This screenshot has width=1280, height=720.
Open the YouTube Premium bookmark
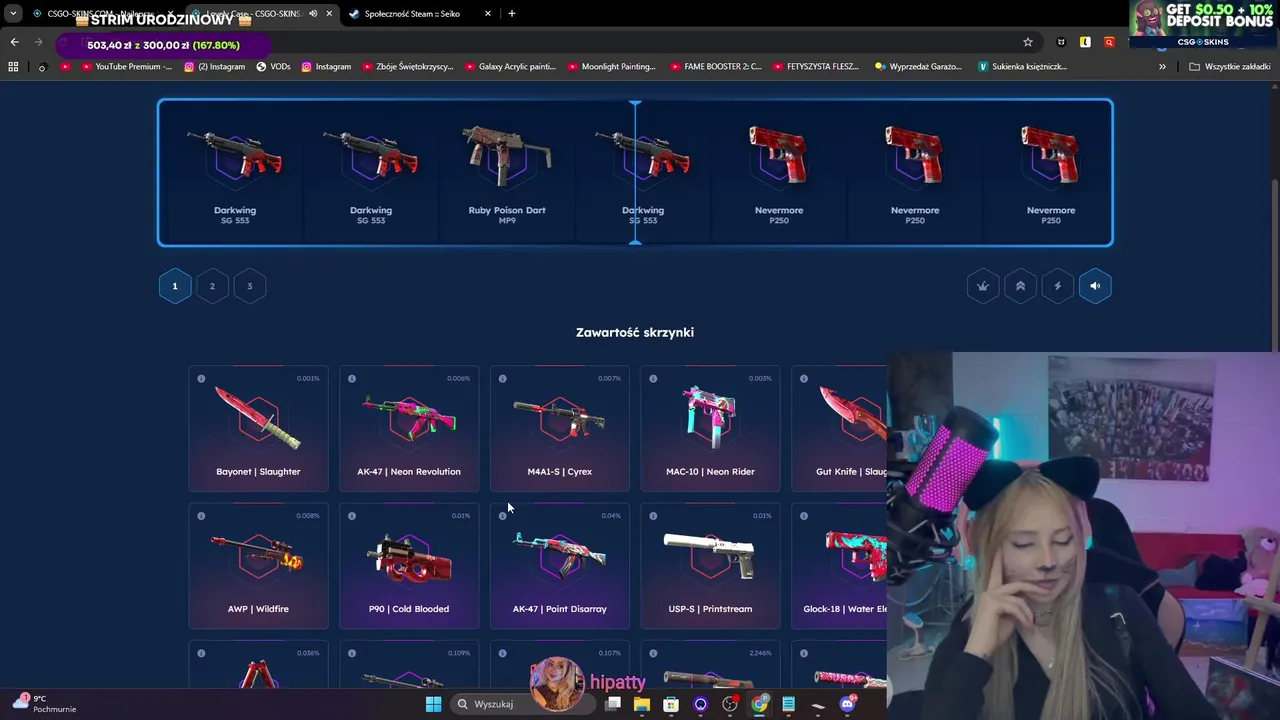pos(126,67)
